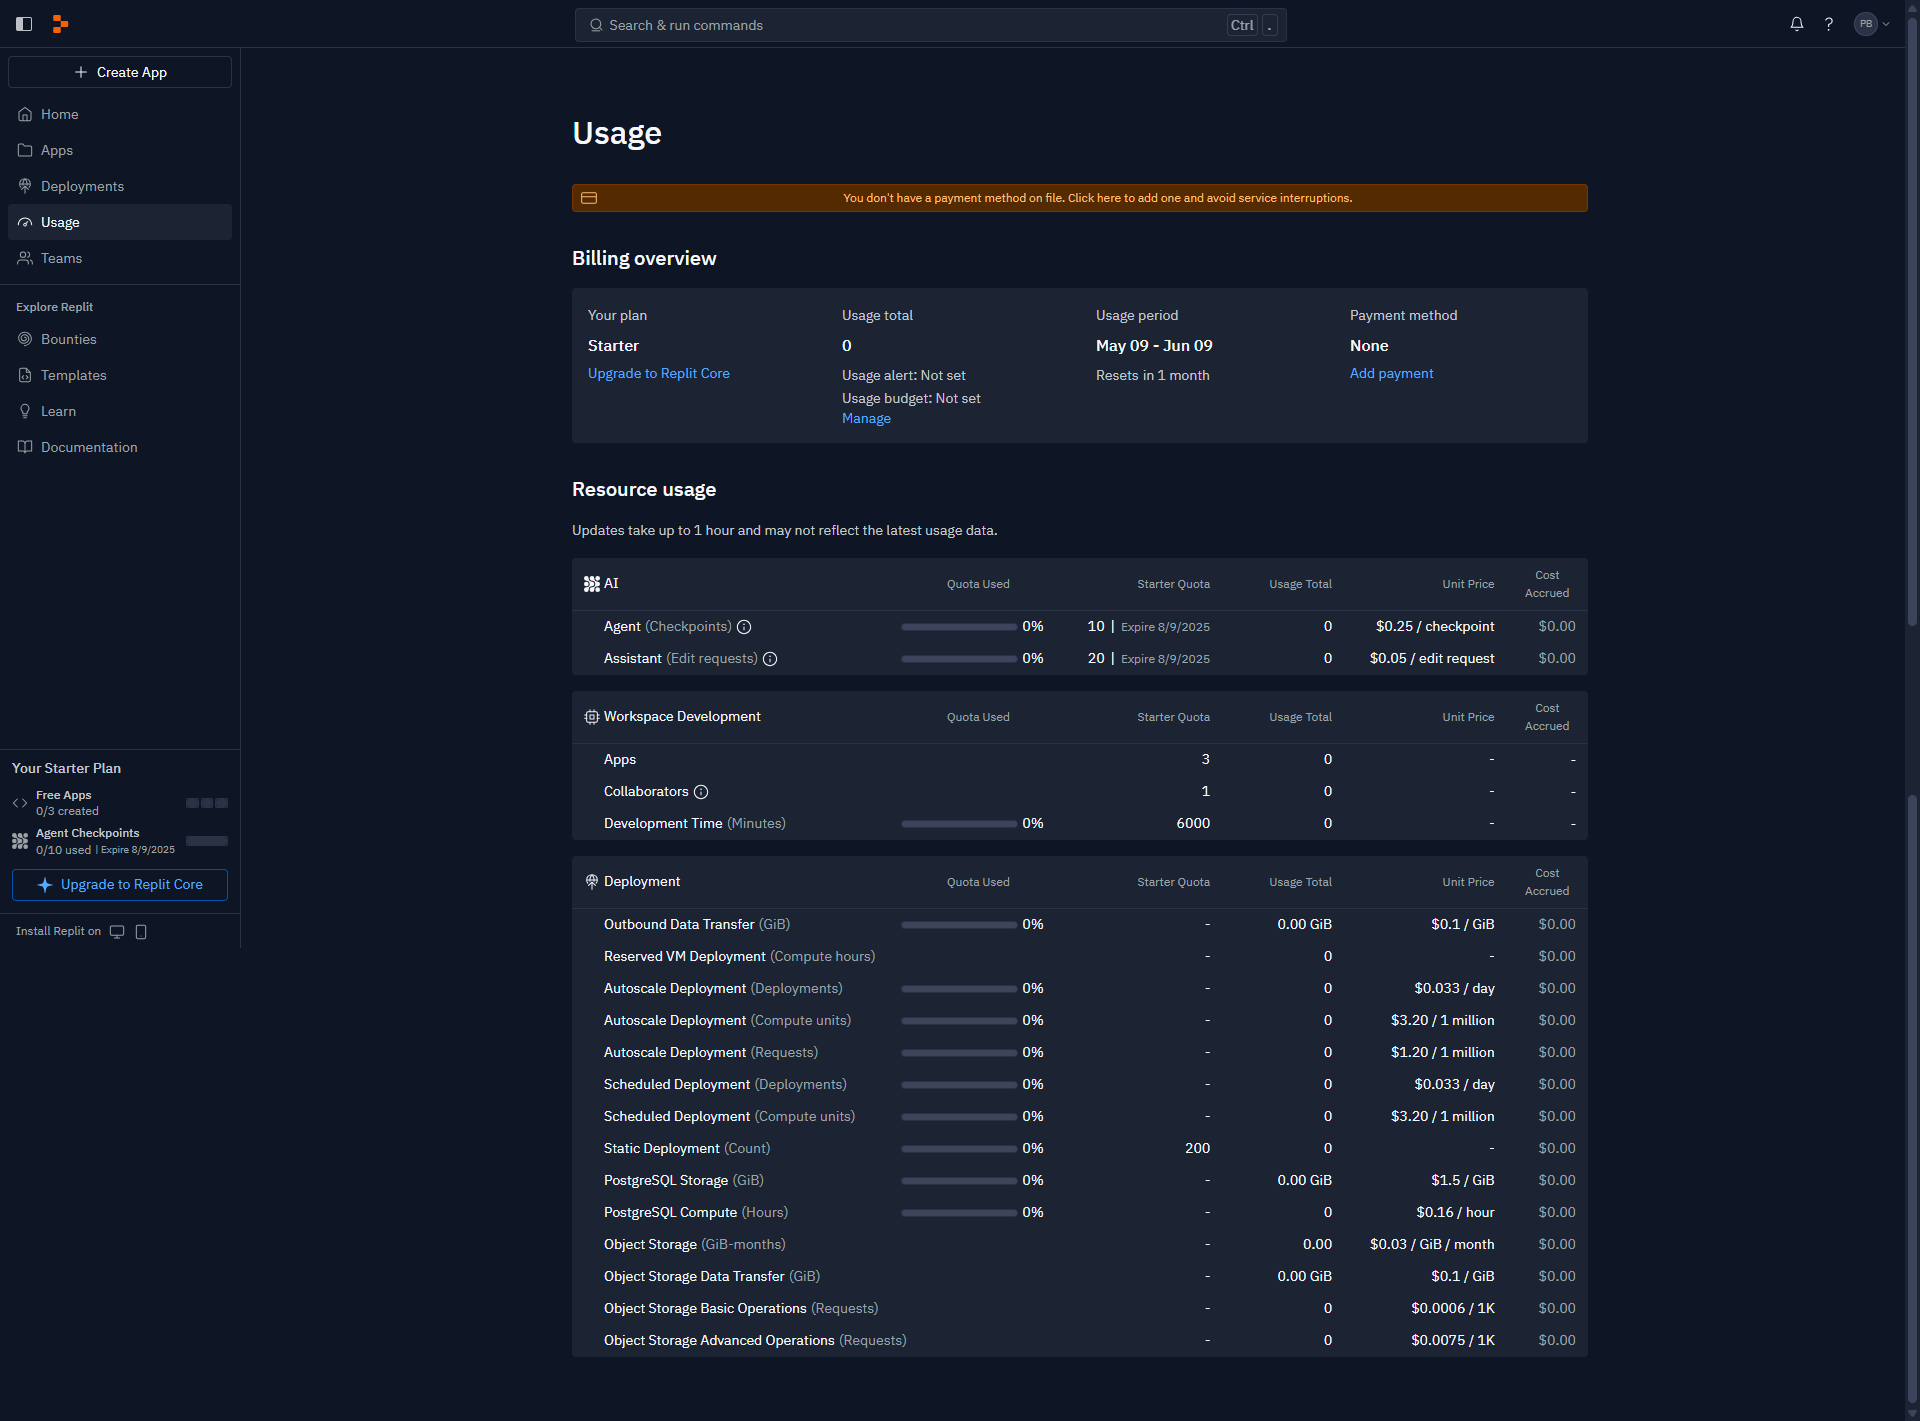Open Teams in sidebar

(120, 258)
